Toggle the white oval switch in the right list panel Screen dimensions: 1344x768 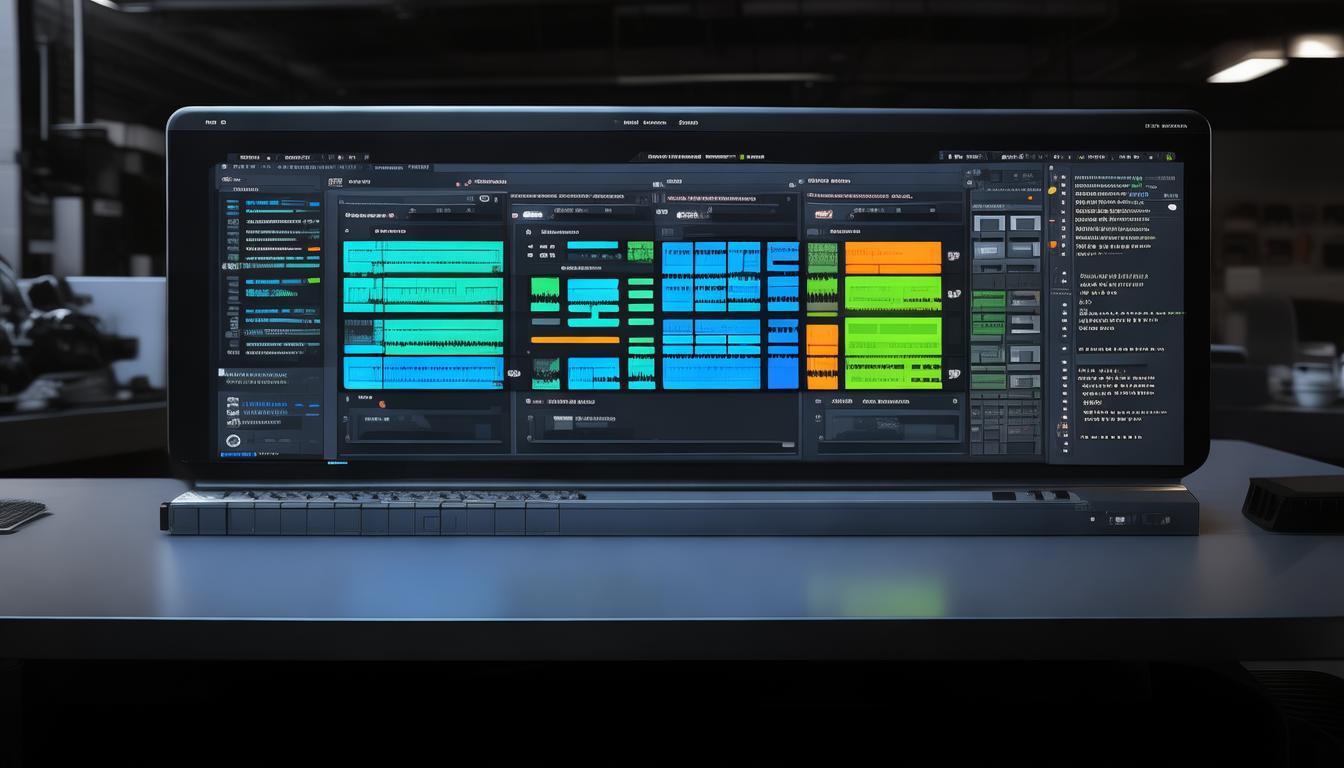click(1172, 207)
